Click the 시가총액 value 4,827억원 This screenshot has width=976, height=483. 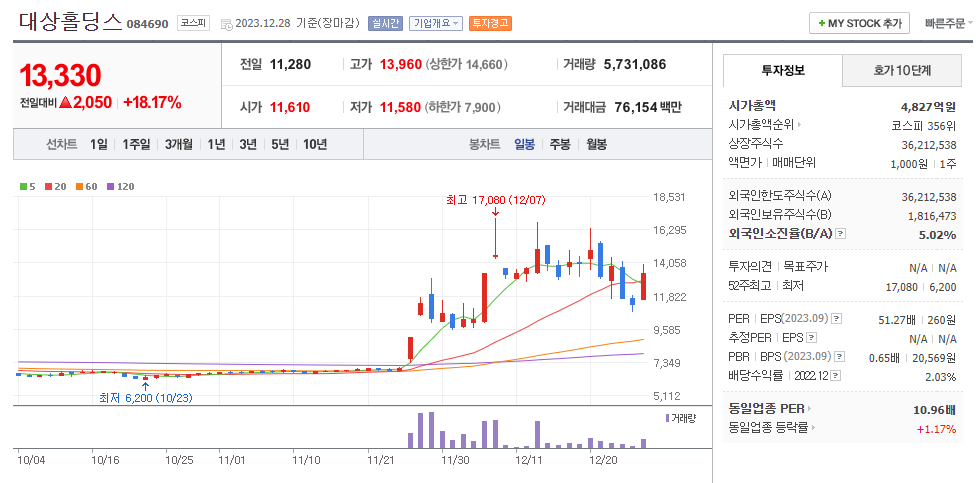928,106
